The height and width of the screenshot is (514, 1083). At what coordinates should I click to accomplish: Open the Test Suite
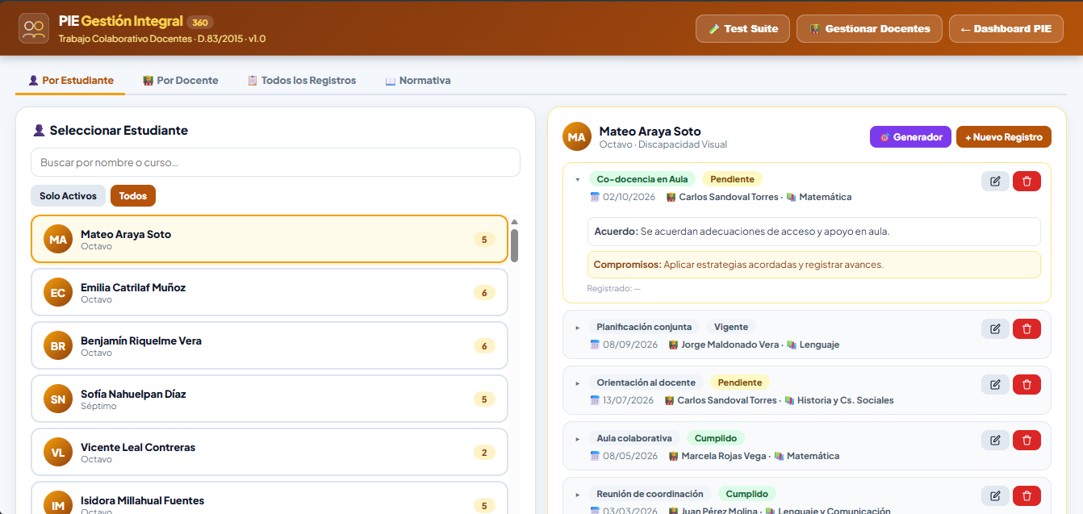click(742, 29)
